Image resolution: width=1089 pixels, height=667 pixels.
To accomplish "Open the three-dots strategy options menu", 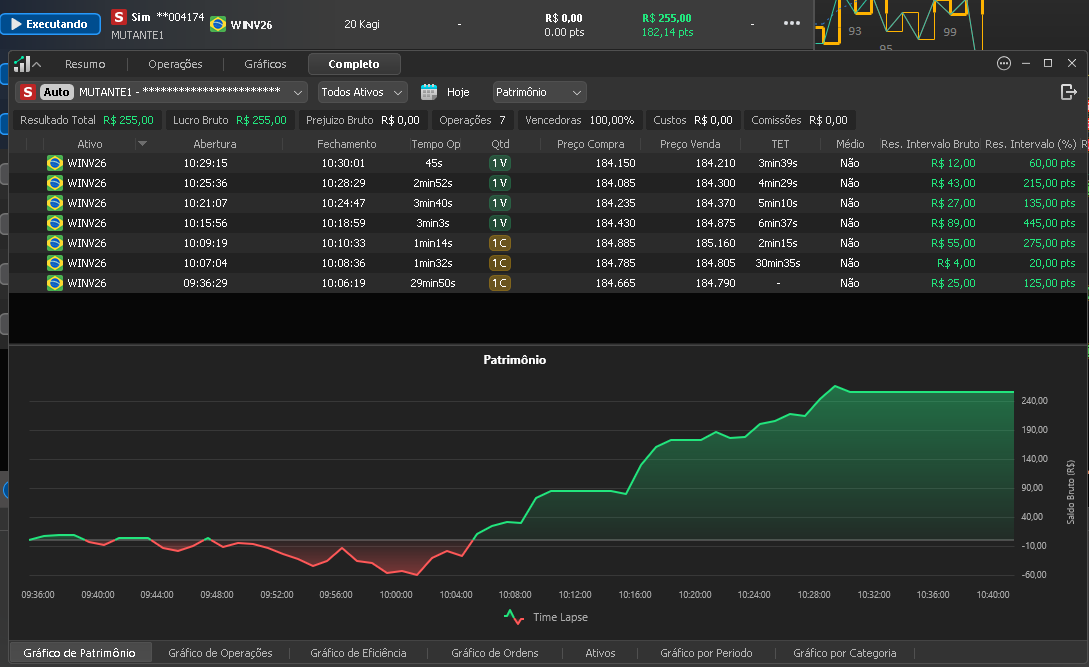I will tap(792, 23).
